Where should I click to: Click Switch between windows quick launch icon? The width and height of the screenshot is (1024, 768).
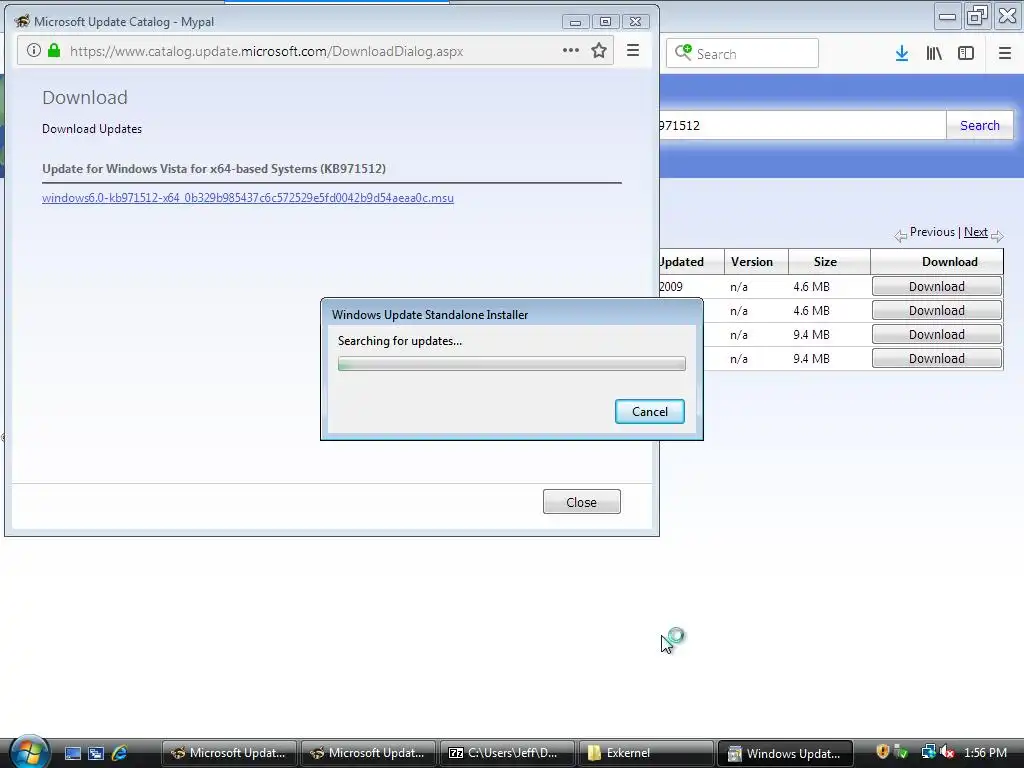[96, 753]
